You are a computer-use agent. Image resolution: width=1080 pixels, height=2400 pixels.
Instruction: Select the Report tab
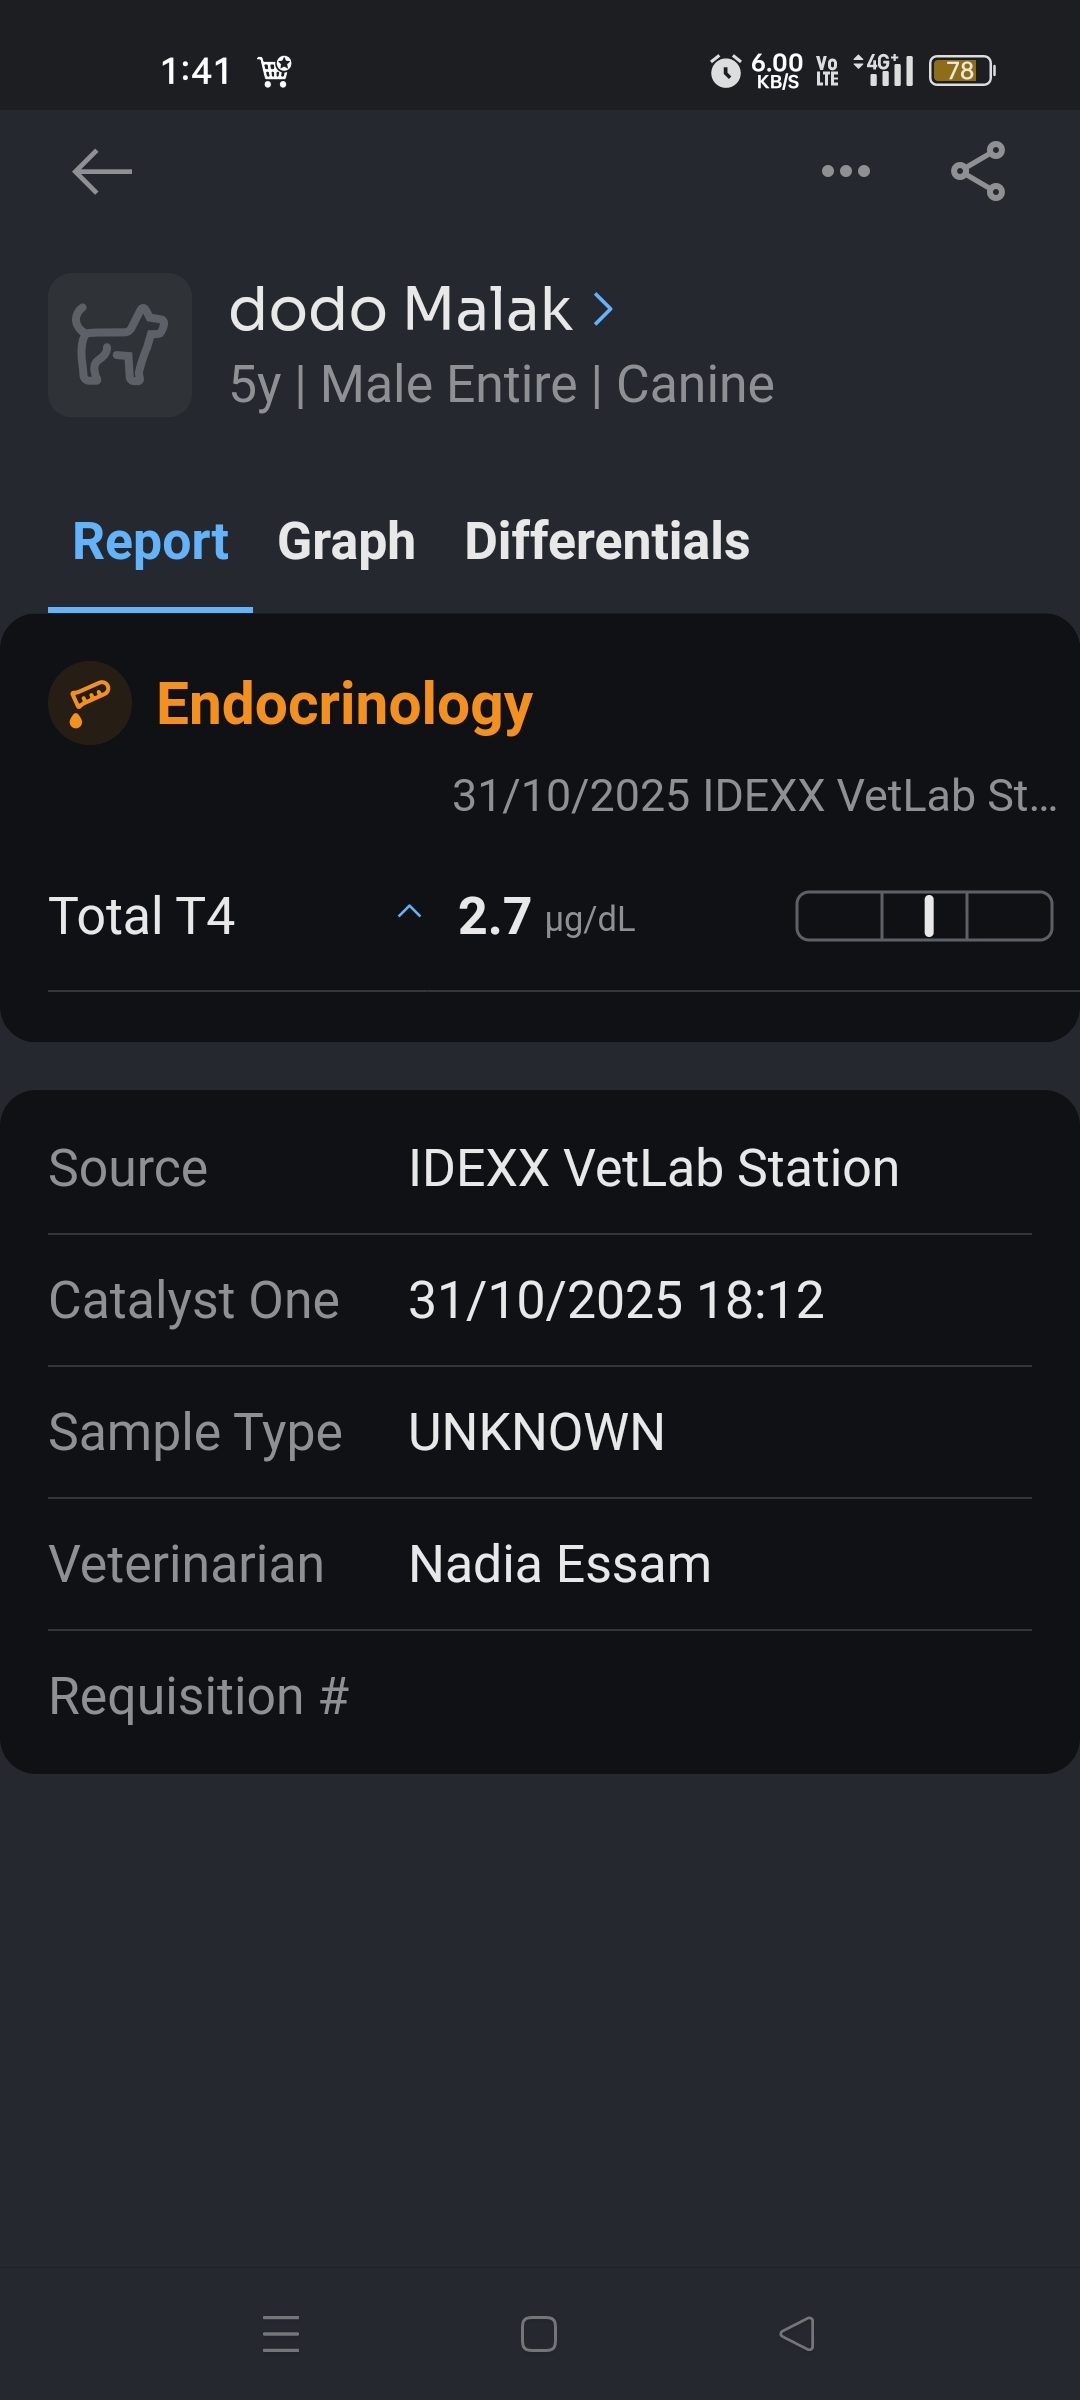(150, 541)
